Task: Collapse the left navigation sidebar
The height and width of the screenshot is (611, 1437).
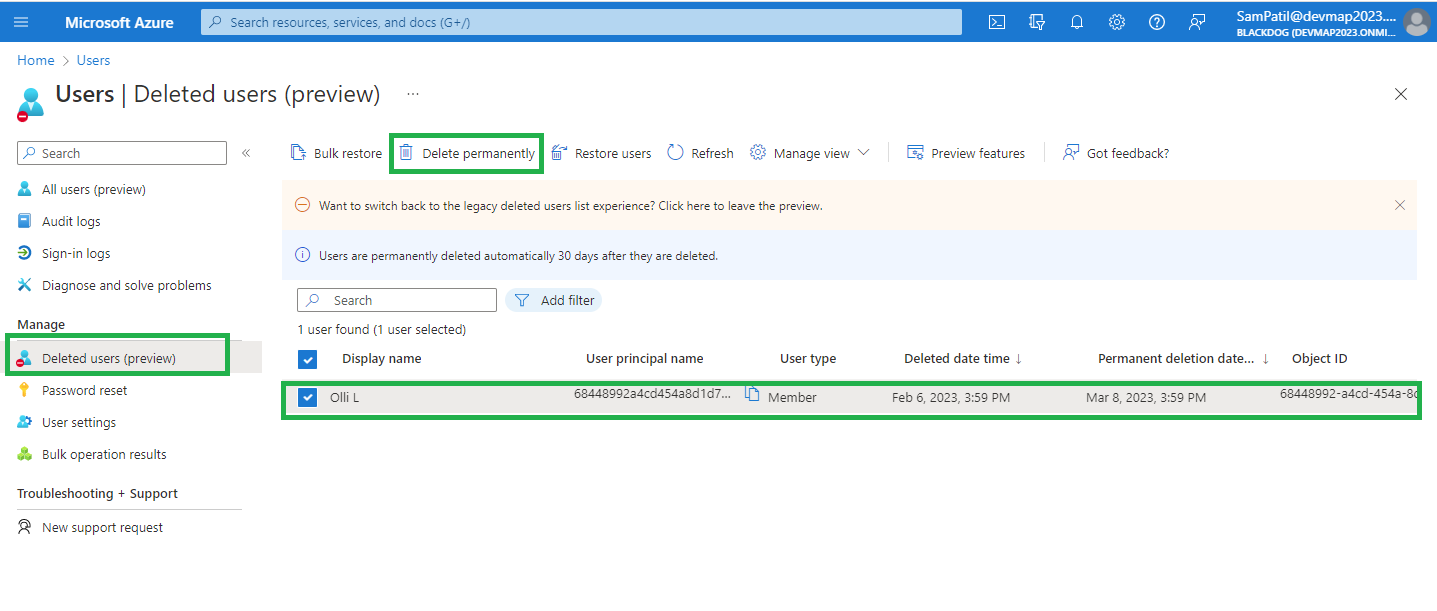Action: coord(246,153)
